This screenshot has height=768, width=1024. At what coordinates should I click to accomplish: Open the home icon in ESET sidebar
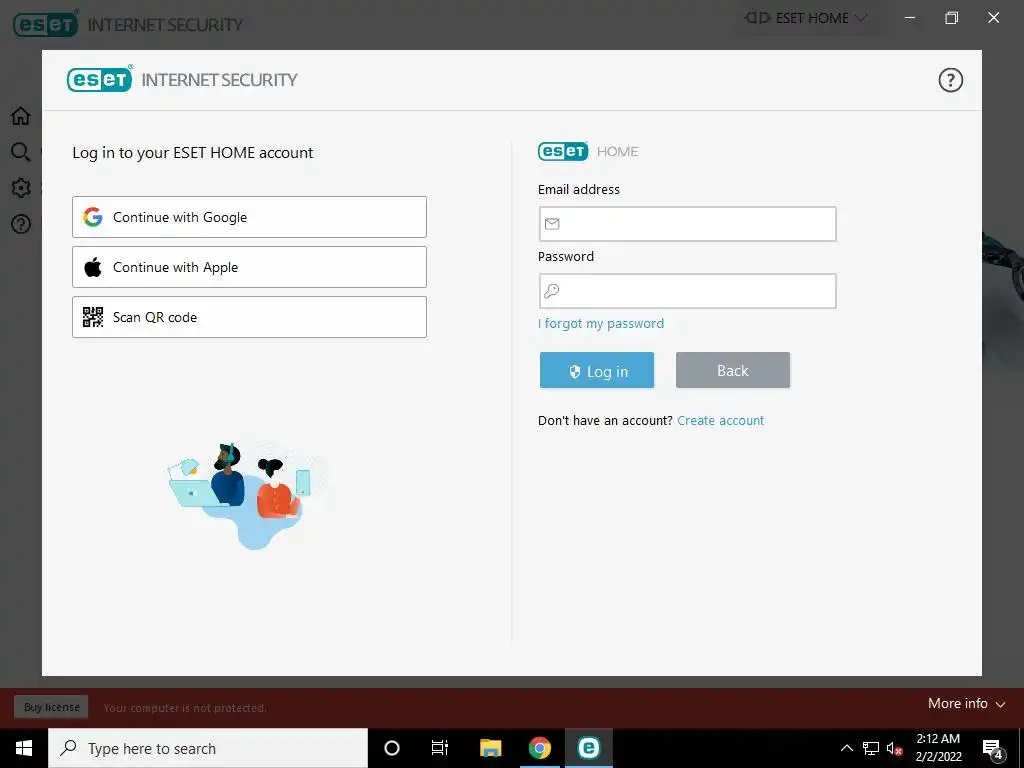click(21, 116)
